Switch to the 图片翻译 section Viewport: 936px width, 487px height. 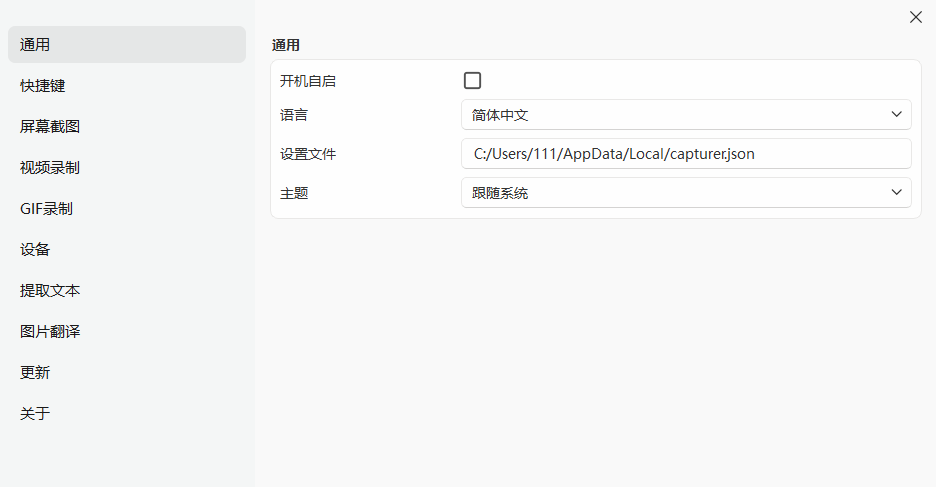(x=50, y=332)
